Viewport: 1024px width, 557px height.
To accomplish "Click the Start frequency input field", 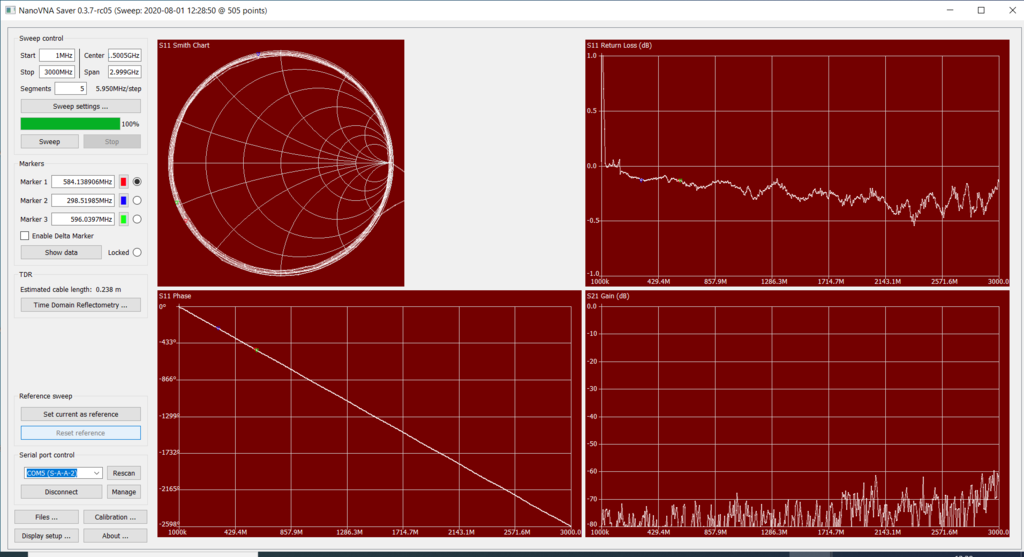I will pyautogui.click(x=57, y=55).
